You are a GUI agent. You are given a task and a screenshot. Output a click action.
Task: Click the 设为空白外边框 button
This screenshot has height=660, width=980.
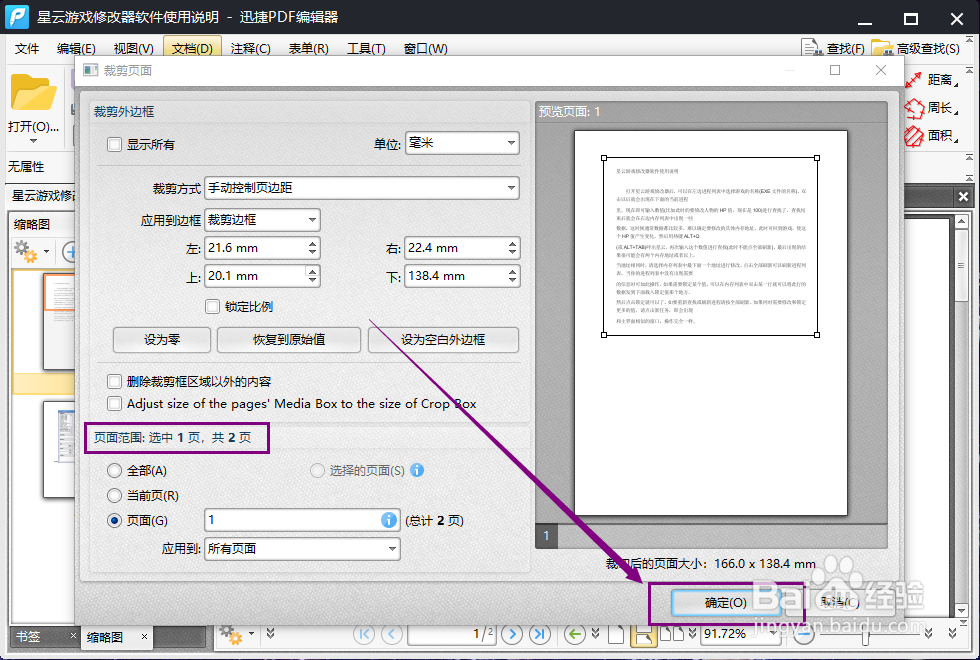click(443, 339)
